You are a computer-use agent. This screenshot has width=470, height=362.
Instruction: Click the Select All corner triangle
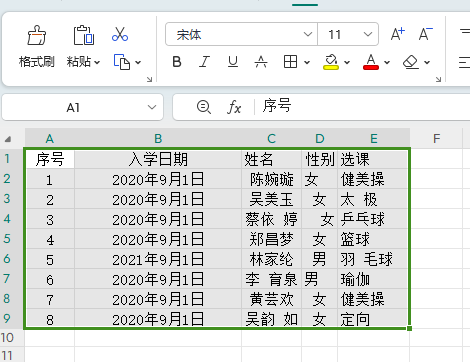[x=8, y=139]
